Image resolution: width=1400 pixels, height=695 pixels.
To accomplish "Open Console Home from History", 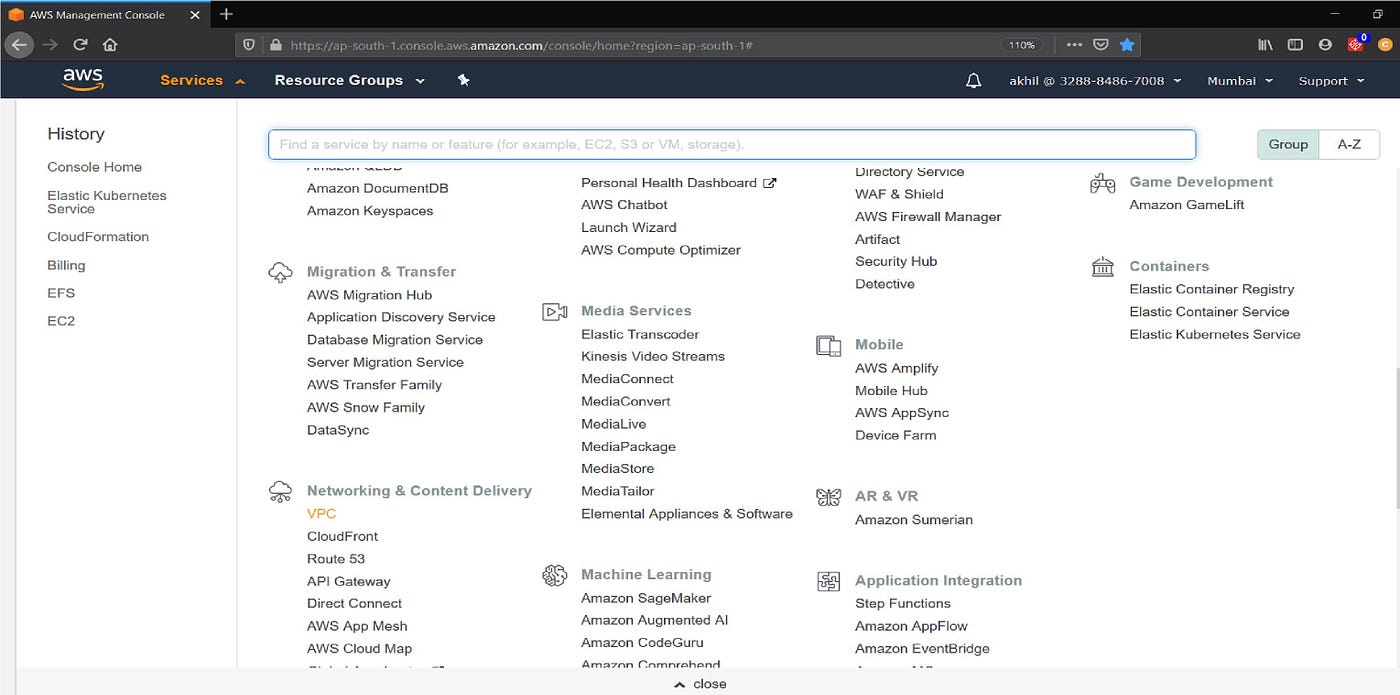I will 94,167.
